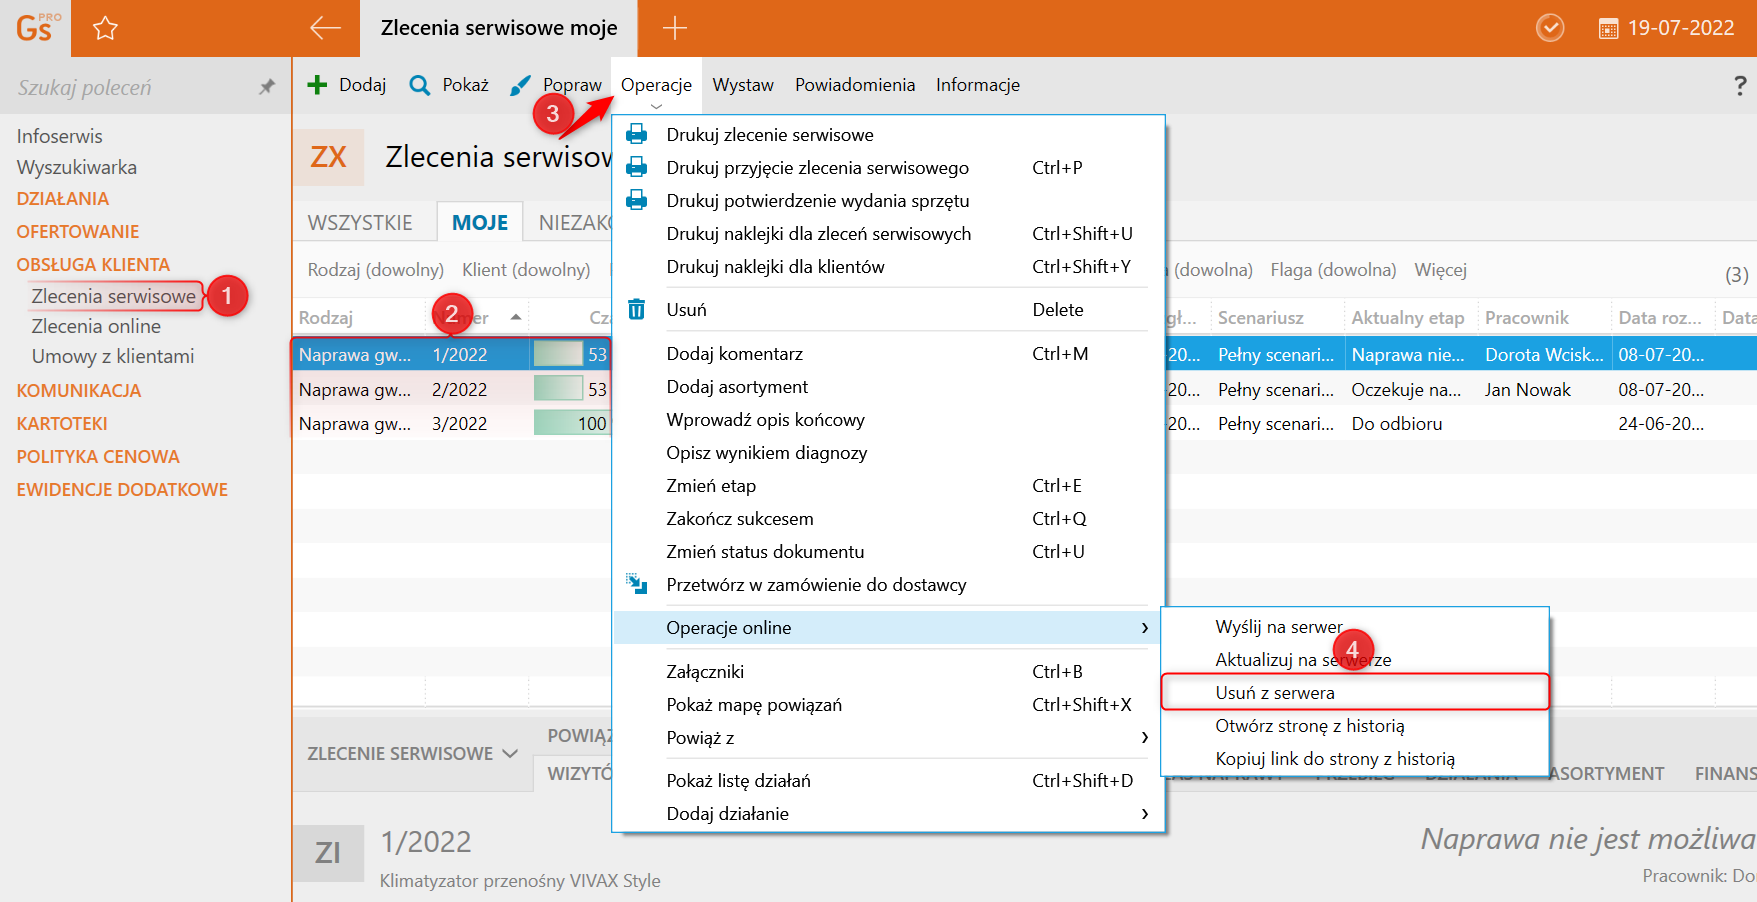This screenshot has height=902, width=1757.
Task: Expand OBSŁUGA KLIENTA section
Action: tap(93, 265)
